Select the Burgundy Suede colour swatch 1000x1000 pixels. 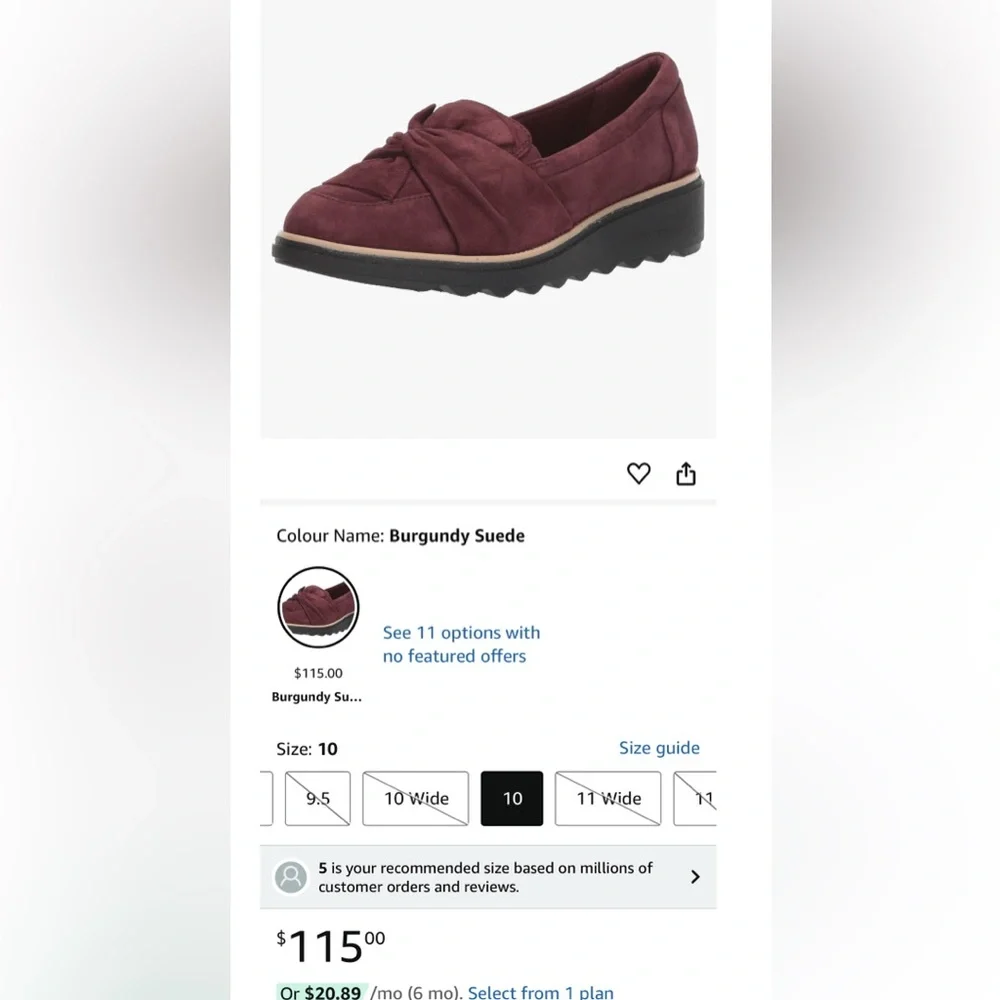pyautogui.click(x=317, y=607)
